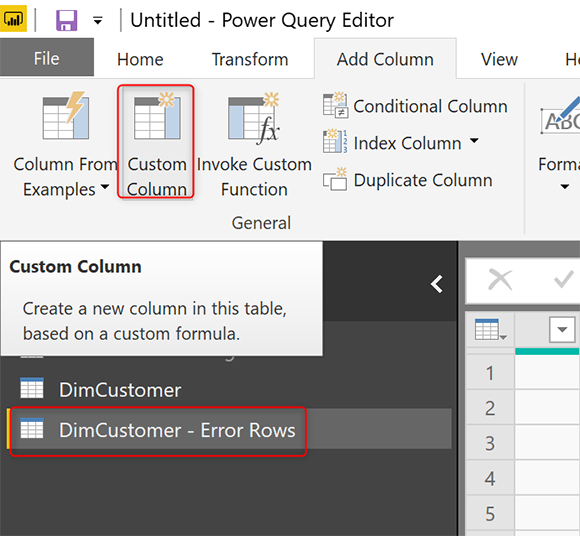Image resolution: width=580 pixels, height=536 pixels.
Task: Click the Save icon in title bar
Action: [67, 20]
